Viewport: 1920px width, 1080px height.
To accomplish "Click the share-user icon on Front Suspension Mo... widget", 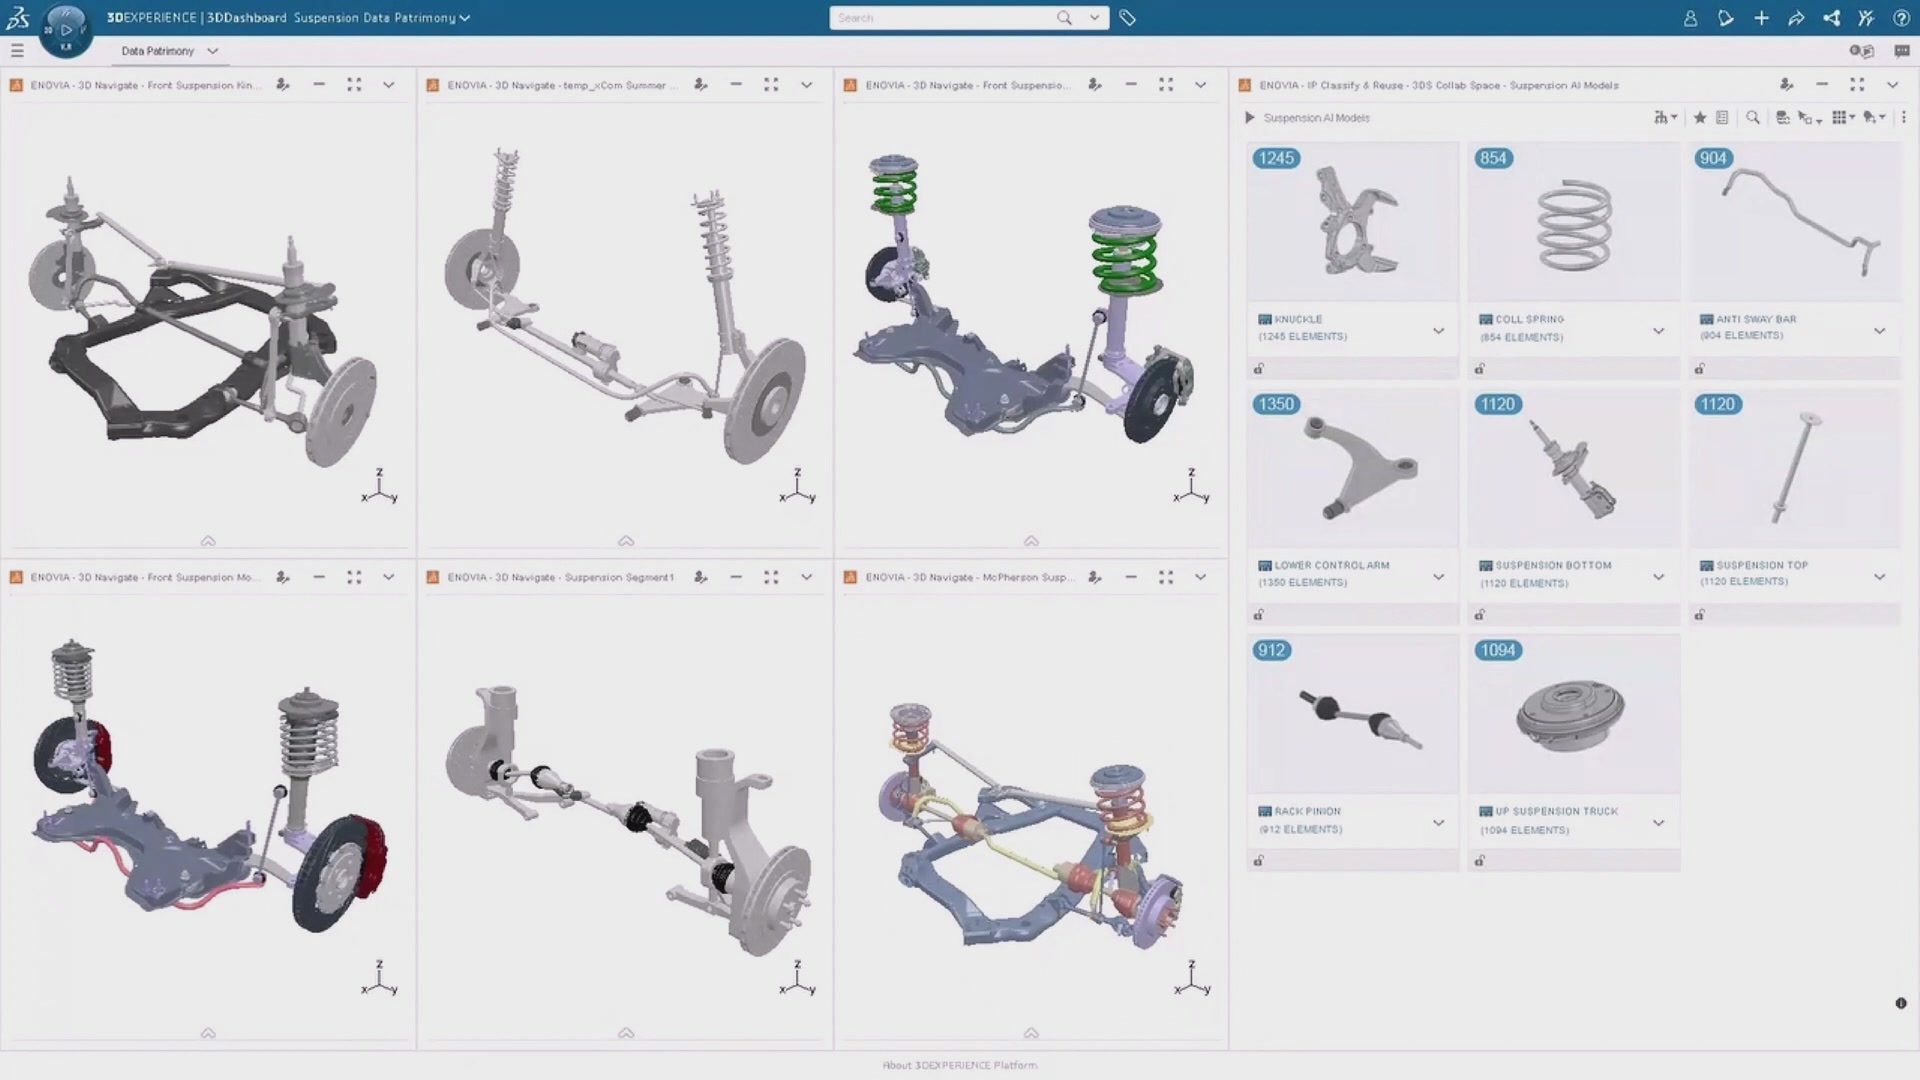I will point(283,577).
